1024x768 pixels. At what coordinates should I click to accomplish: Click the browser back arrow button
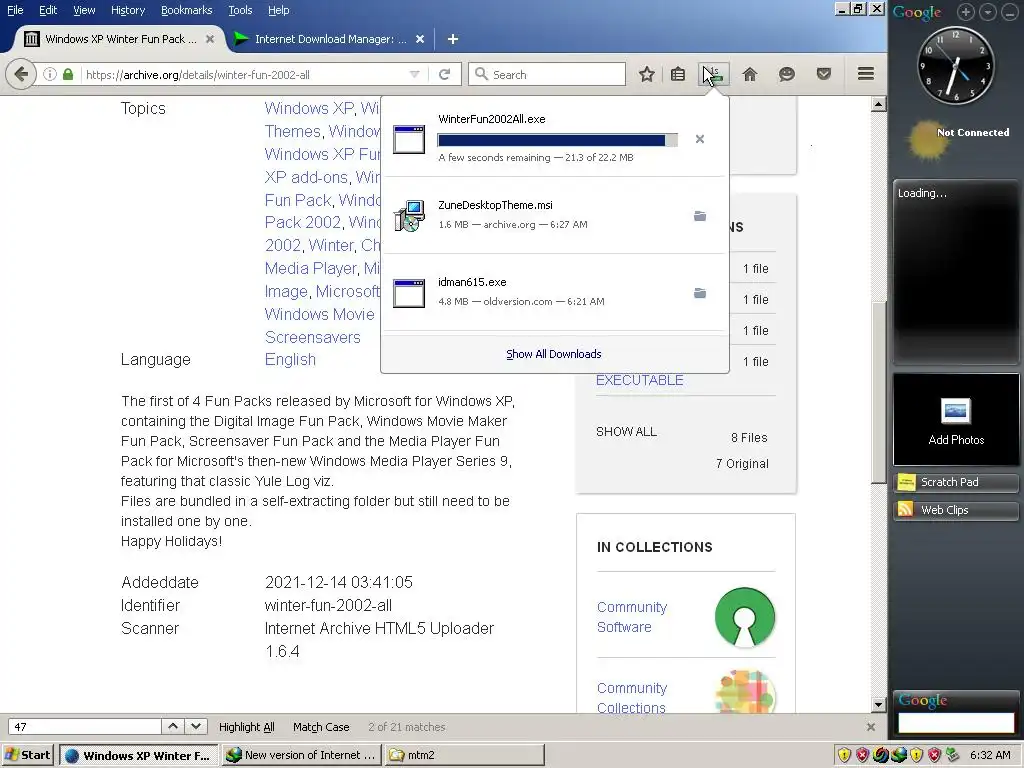coord(21,74)
